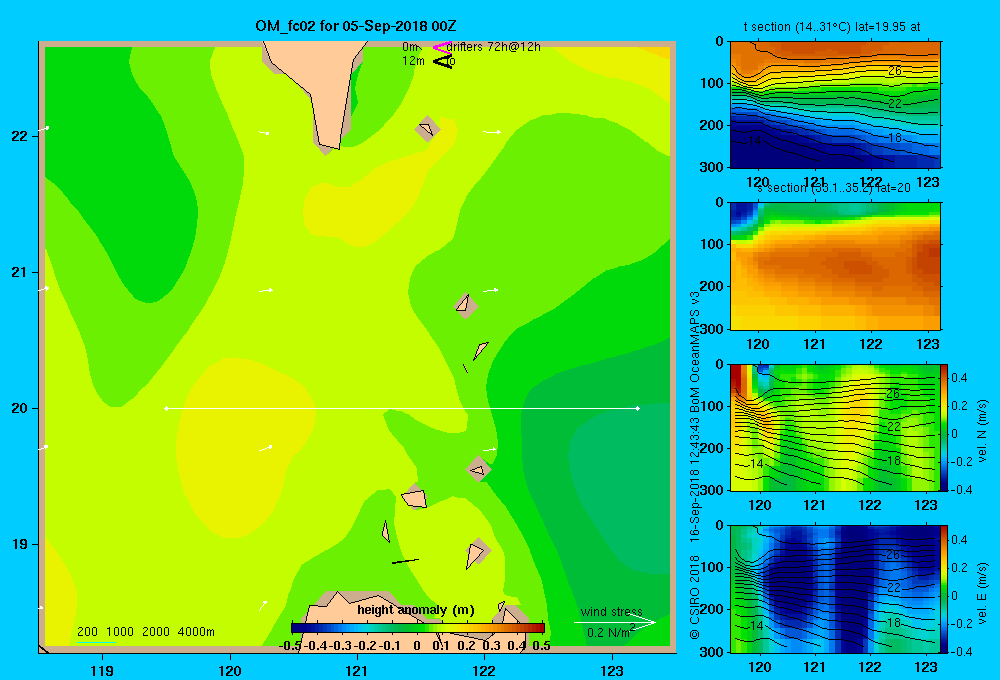This screenshot has height=680, width=1000.
Task: Click the title 'OM_fc02 for 05-Sep-2018 00Z'
Action: (356, 26)
